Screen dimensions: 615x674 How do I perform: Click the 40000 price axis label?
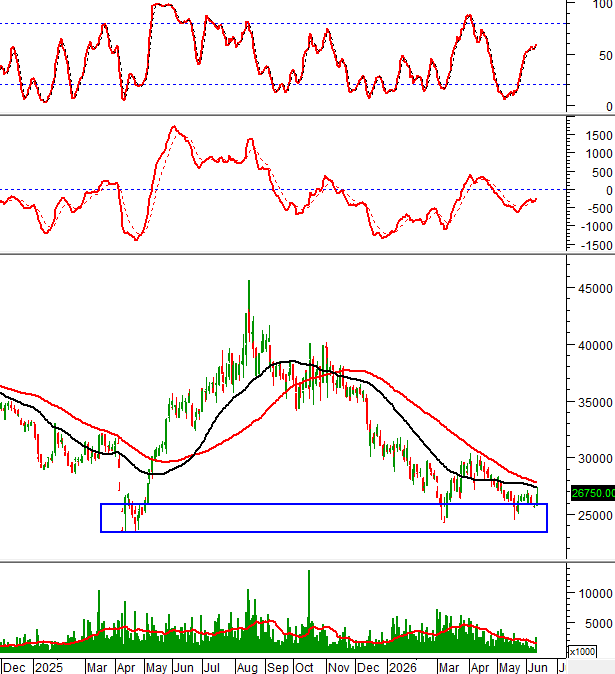point(595,346)
